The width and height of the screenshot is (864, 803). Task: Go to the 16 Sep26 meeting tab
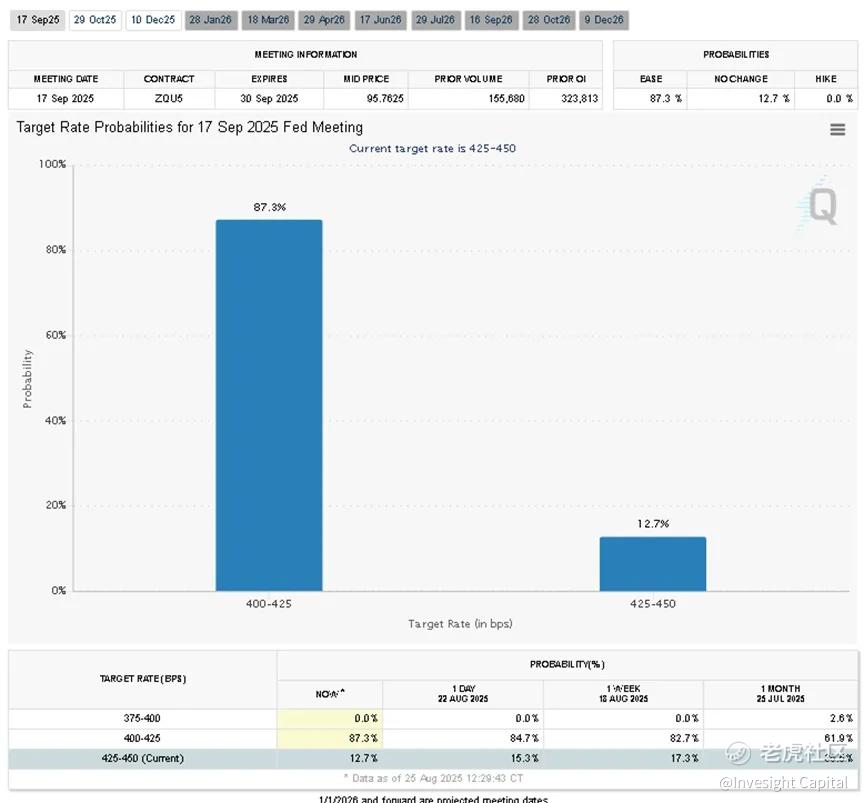[492, 20]
